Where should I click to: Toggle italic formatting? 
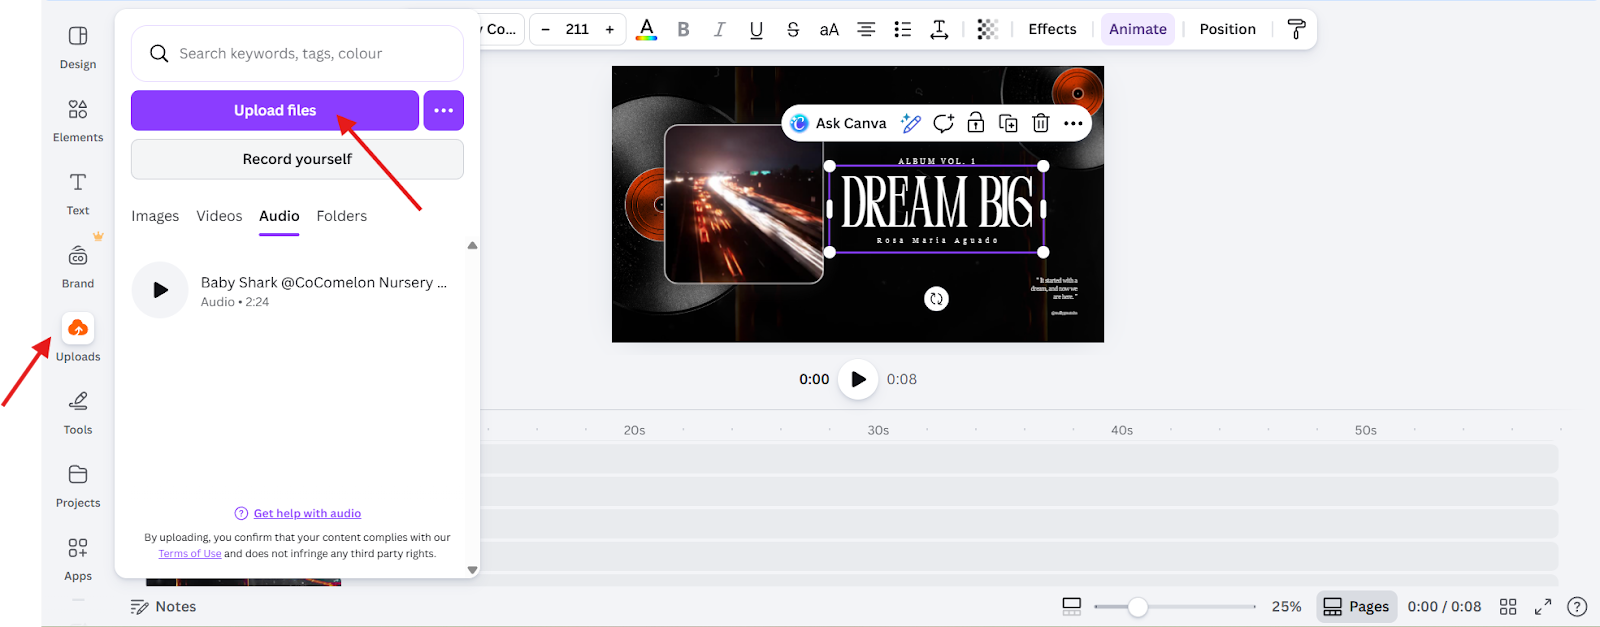720,29
